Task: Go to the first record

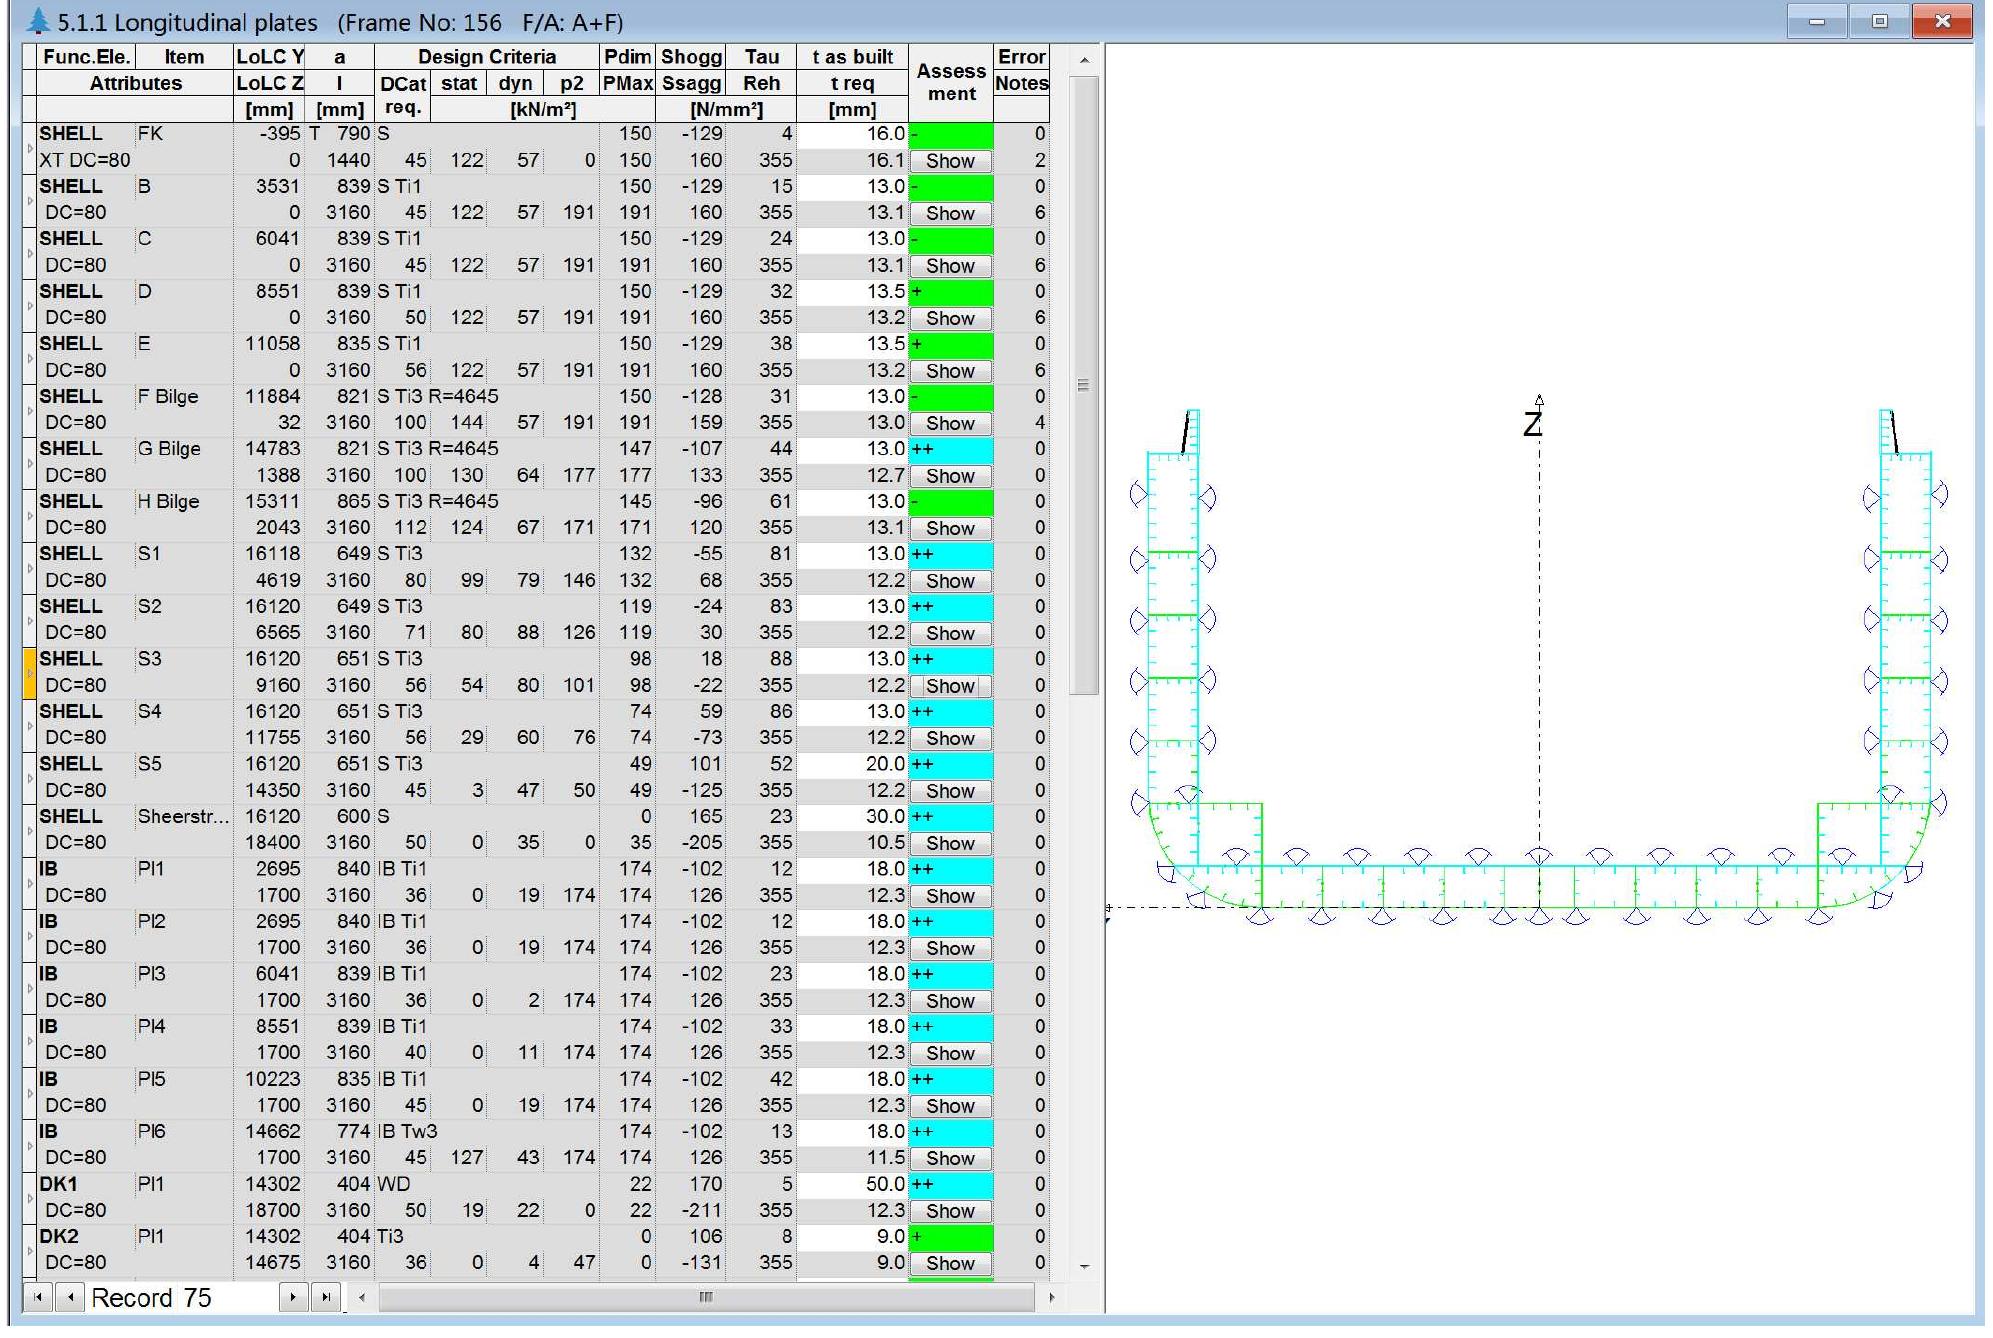Action: pyautogui.click(x=37, y=1297)
